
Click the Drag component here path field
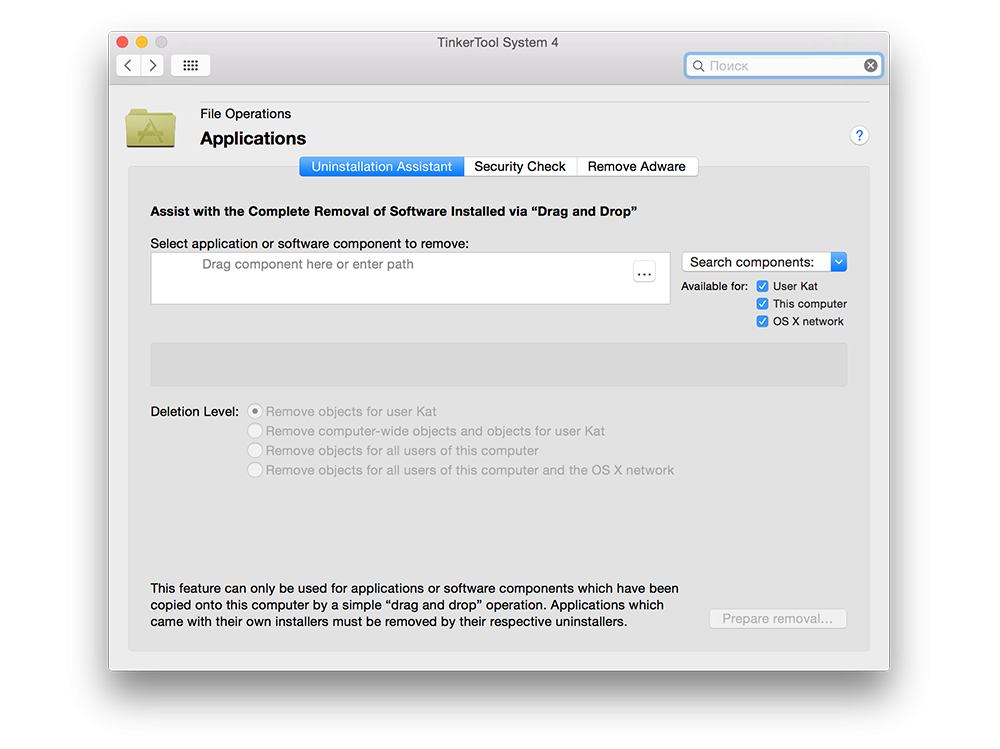(410, 278)
